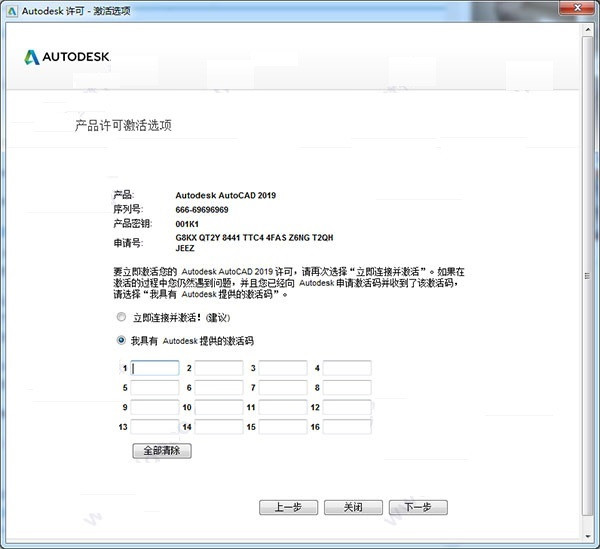
Task: Focus activation code field 8
Action: [347, 388]
